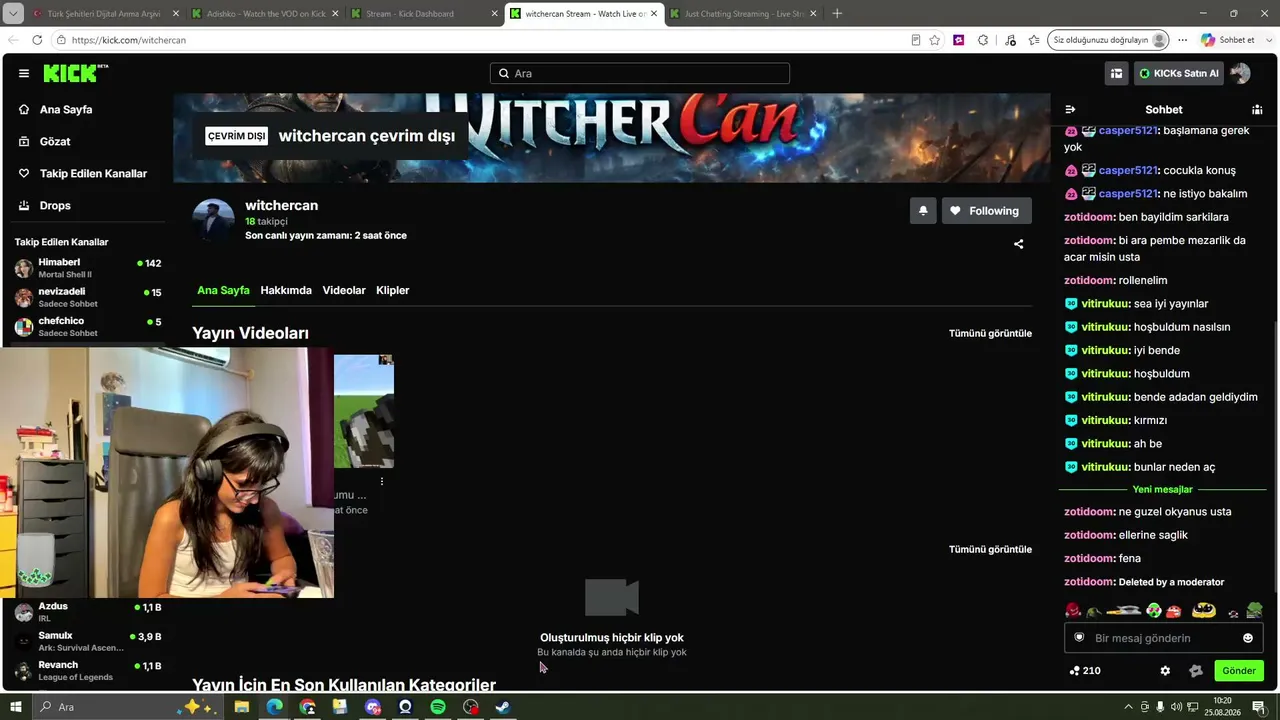
Task: Click the Gönder send button
Action: (x=1239, y=671)
